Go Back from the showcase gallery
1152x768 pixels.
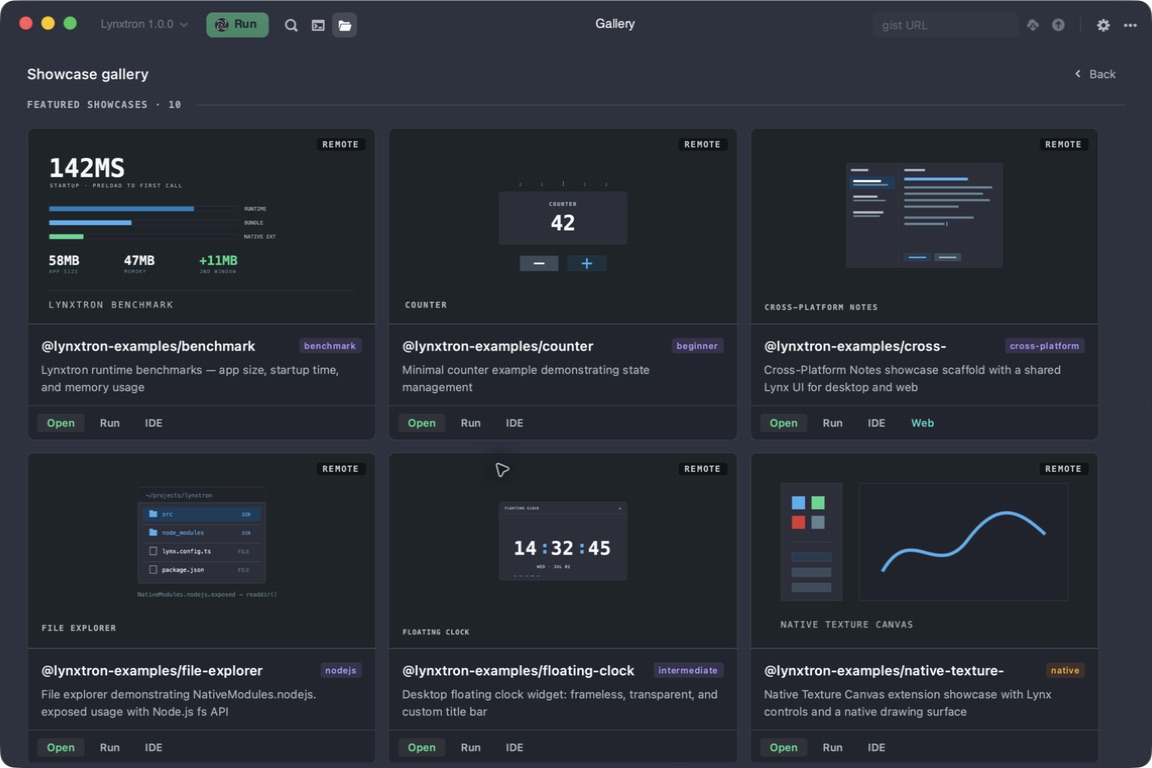[1095, 74]
